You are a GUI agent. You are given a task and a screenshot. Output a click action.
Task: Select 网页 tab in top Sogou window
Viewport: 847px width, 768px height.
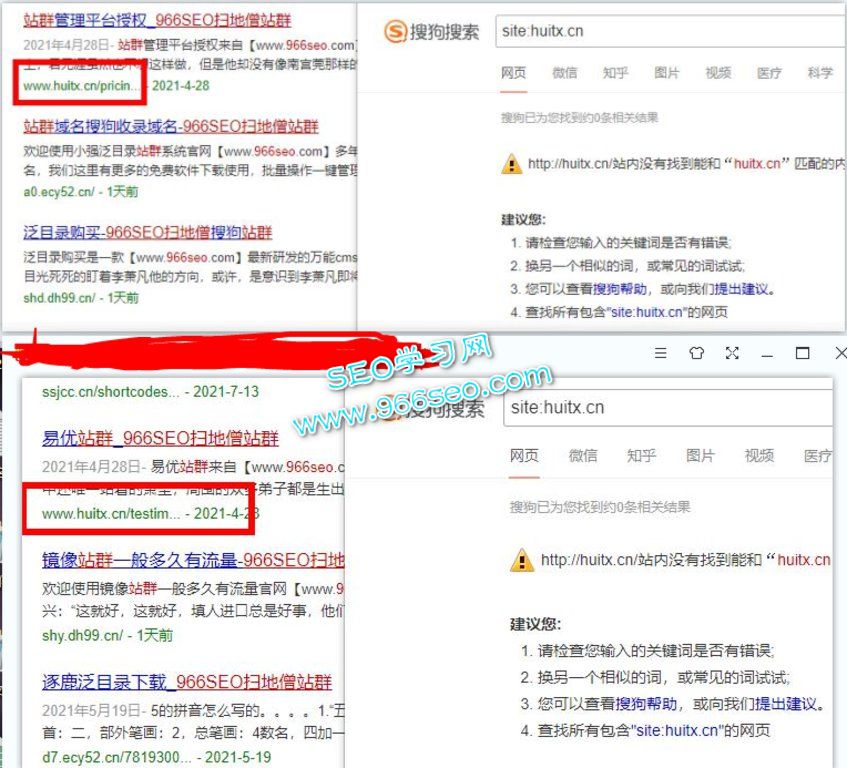pyautogui.click(x=513, y=72)
